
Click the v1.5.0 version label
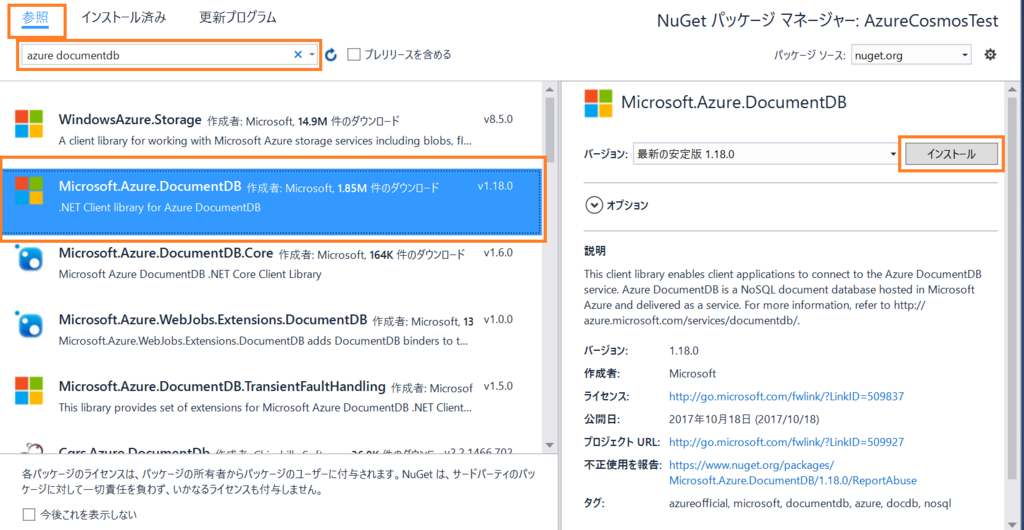[498, 386]
